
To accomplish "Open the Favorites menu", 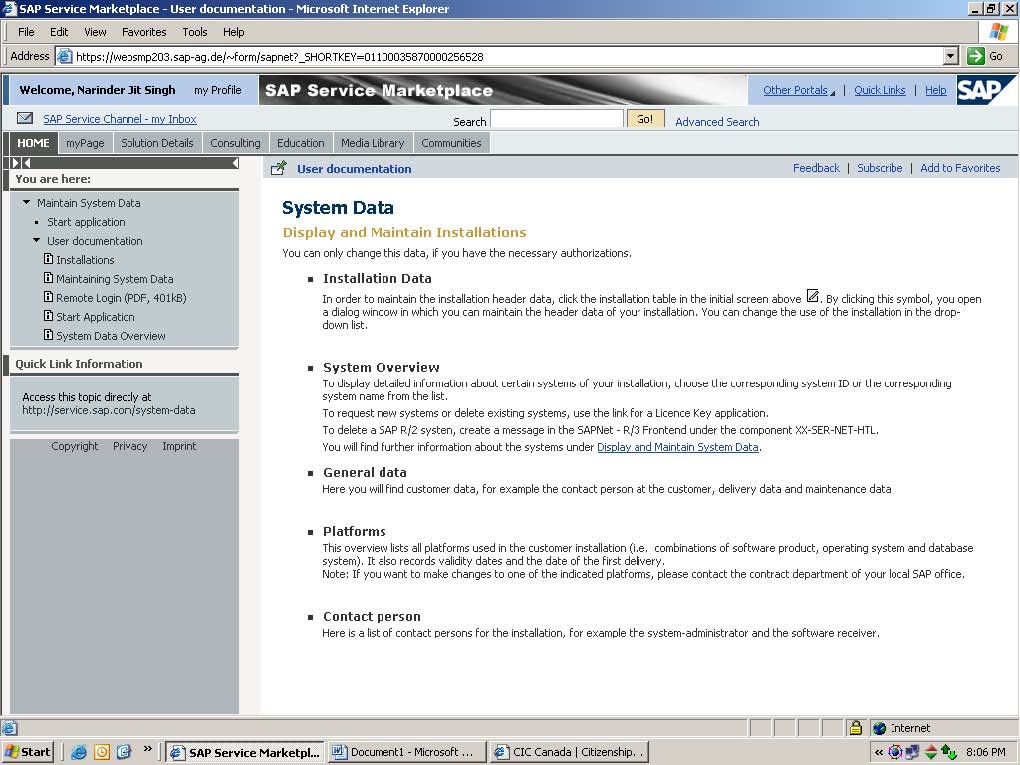I will coord(144,32).
